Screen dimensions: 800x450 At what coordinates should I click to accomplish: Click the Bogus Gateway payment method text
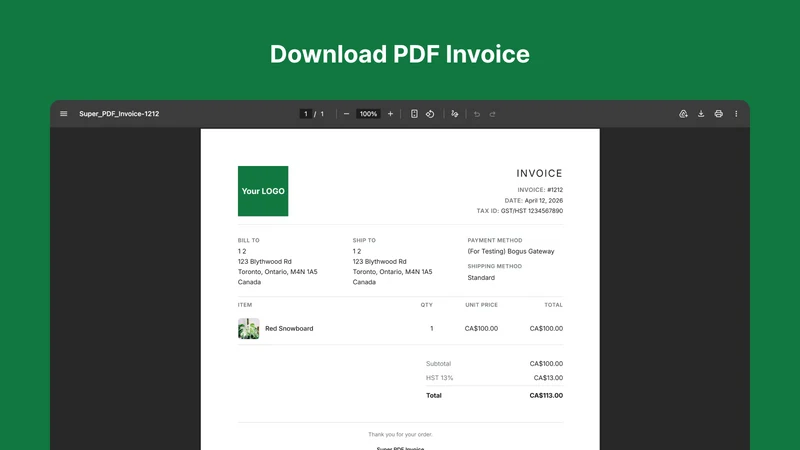tap(511, 252)
